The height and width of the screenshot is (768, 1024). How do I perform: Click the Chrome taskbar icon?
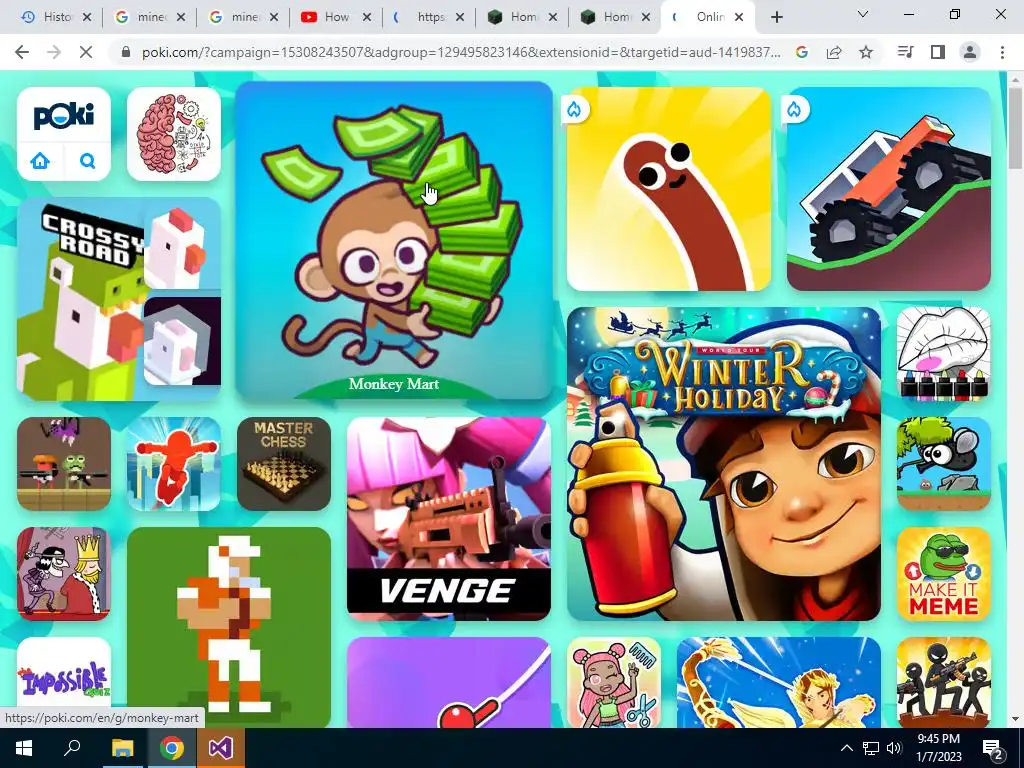[171, 748]
